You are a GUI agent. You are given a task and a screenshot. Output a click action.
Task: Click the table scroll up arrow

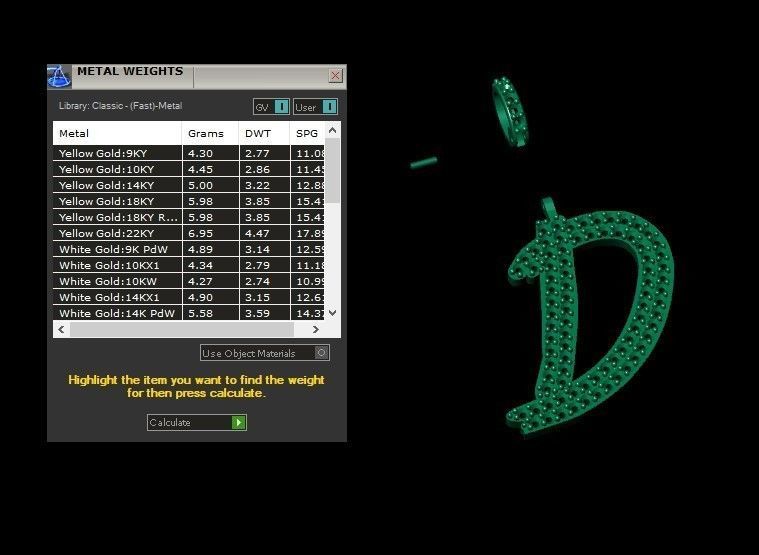pyautogui.click(x=332, y=130)
